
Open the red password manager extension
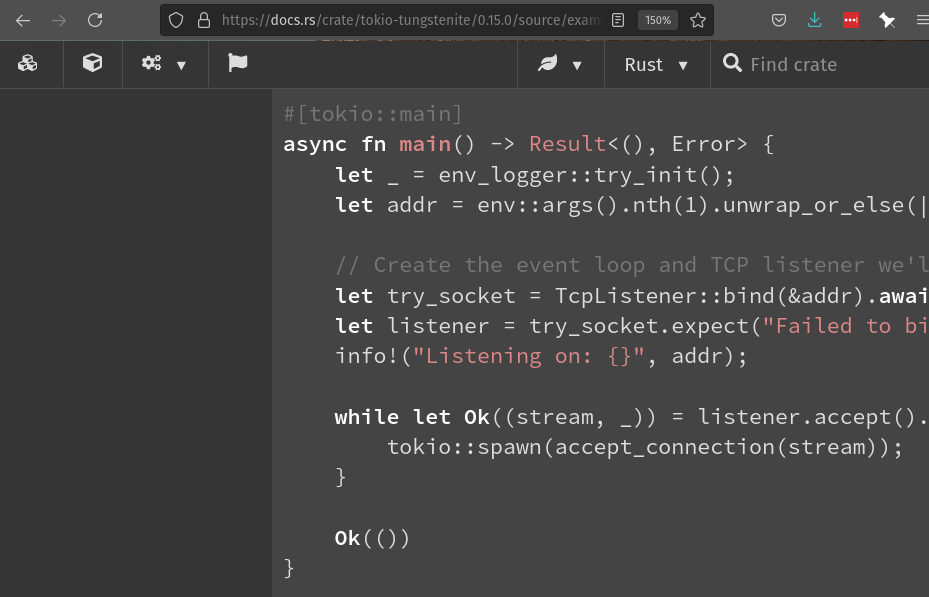[x=851, y=21]
